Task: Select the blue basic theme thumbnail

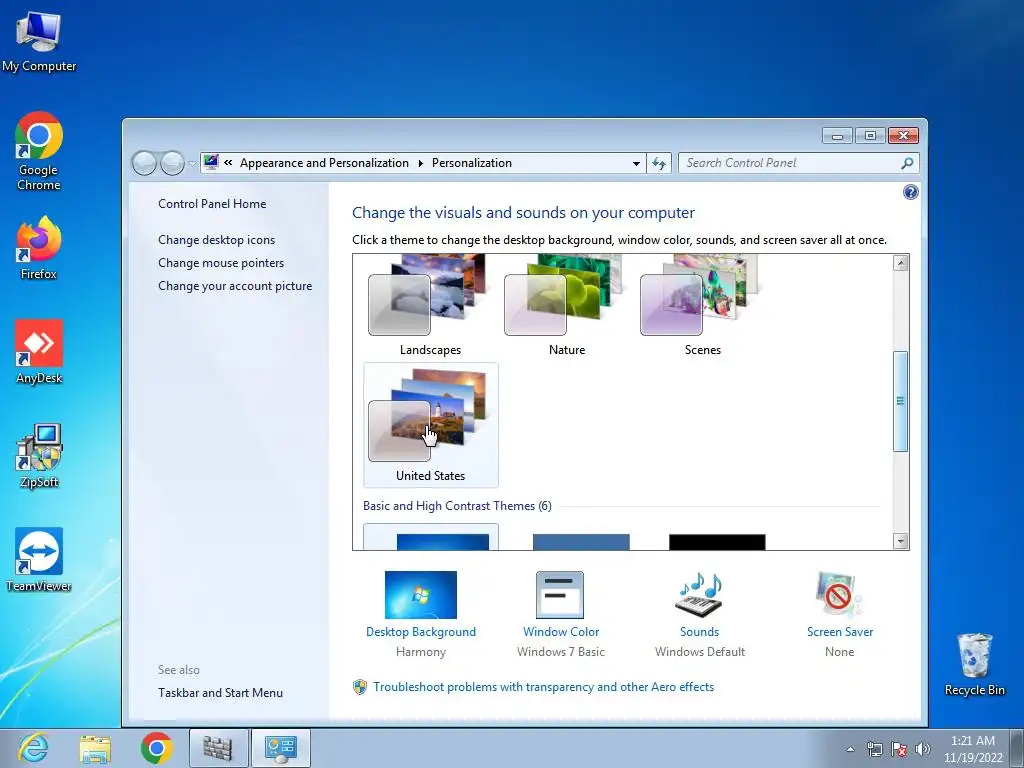Action: point(442,542)
